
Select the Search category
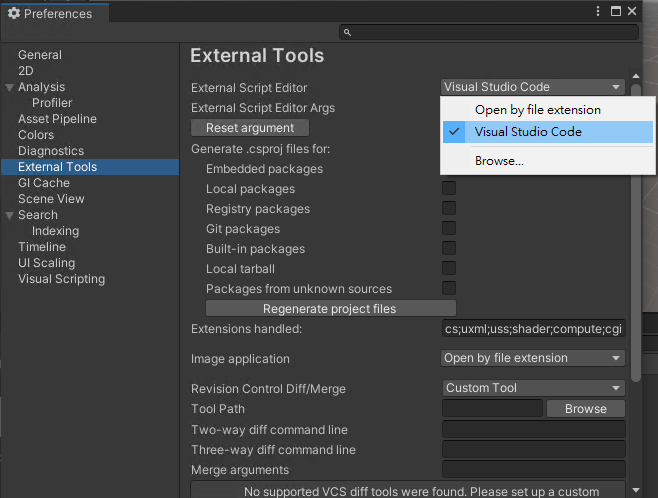point(38,215)
